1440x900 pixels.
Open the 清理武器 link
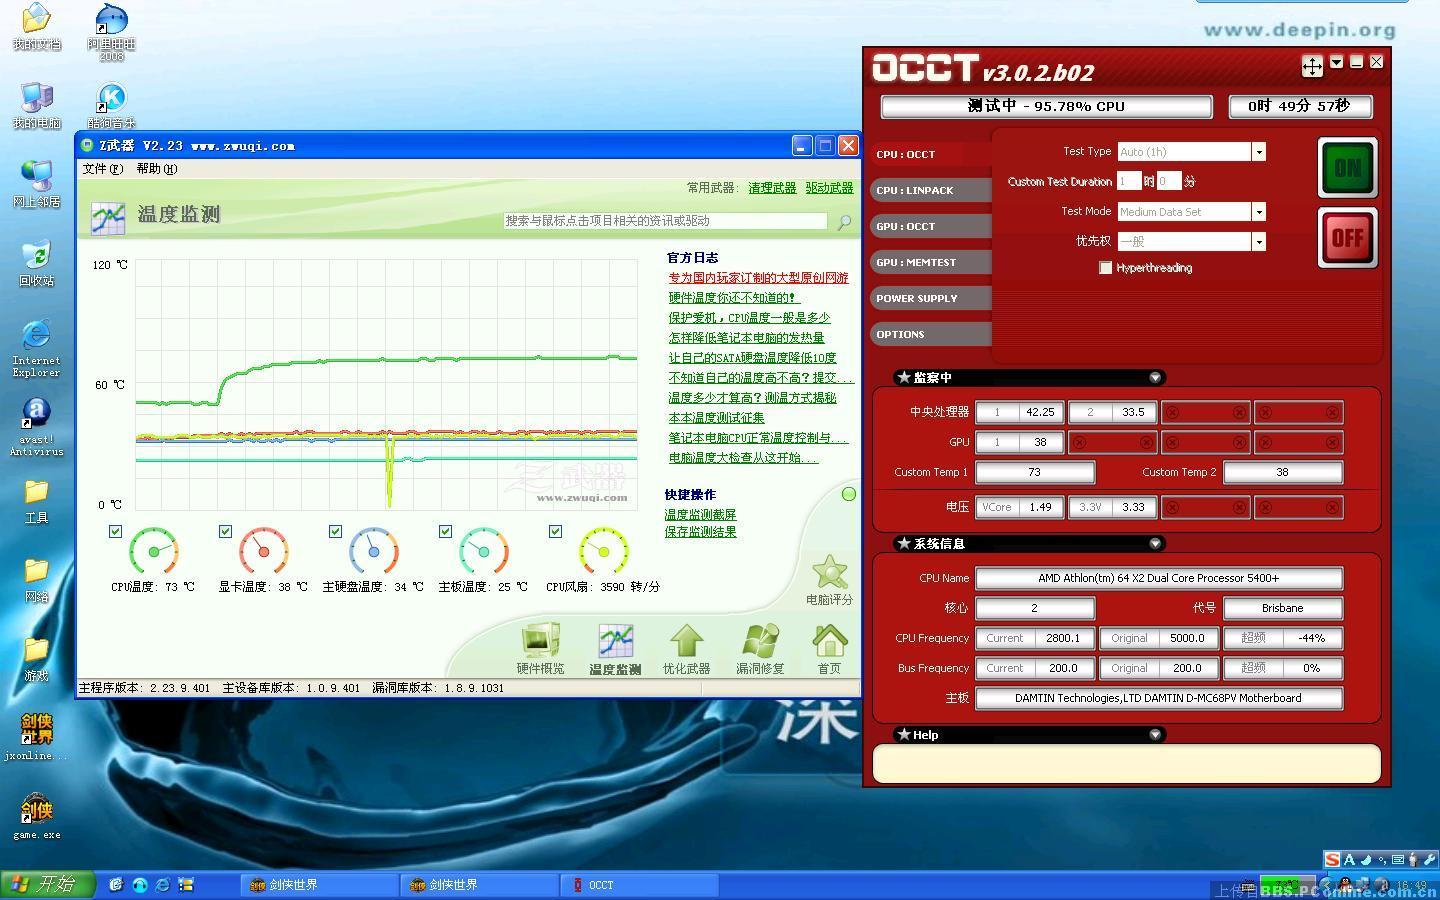[772, 188]
